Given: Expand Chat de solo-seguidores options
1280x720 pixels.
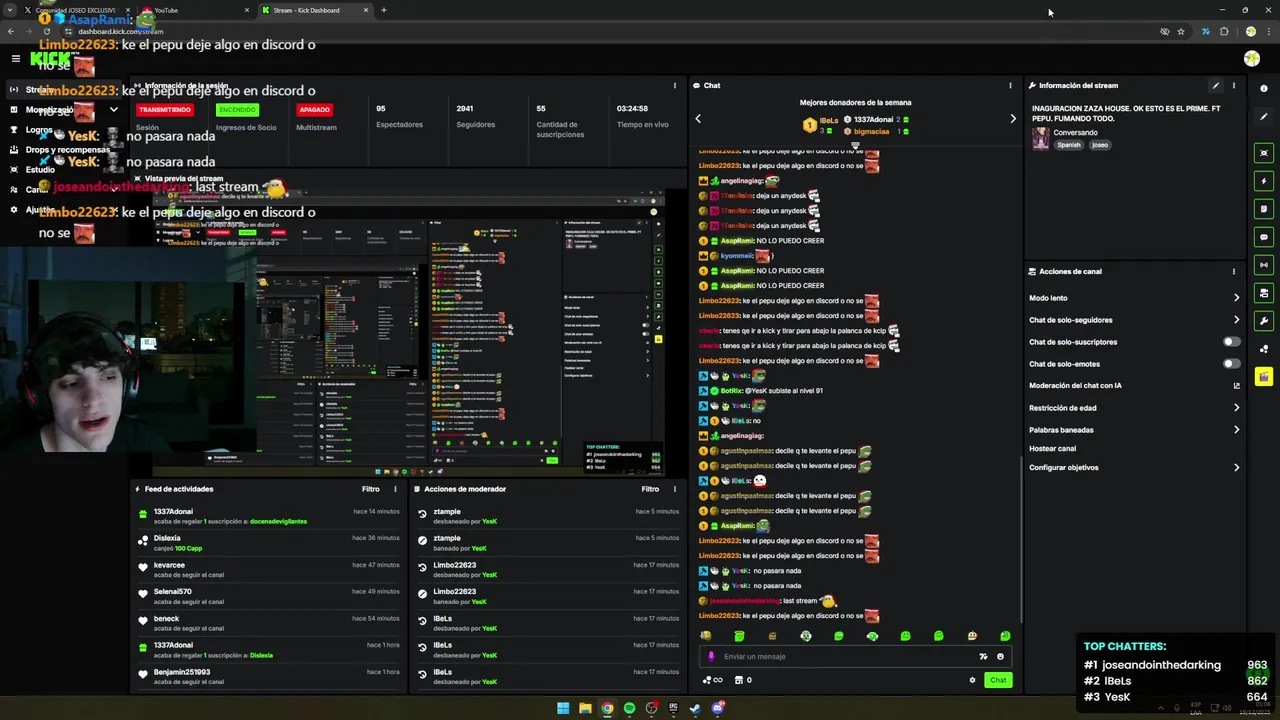Looking at the screenshot, I should click(x=1236, y=320).
